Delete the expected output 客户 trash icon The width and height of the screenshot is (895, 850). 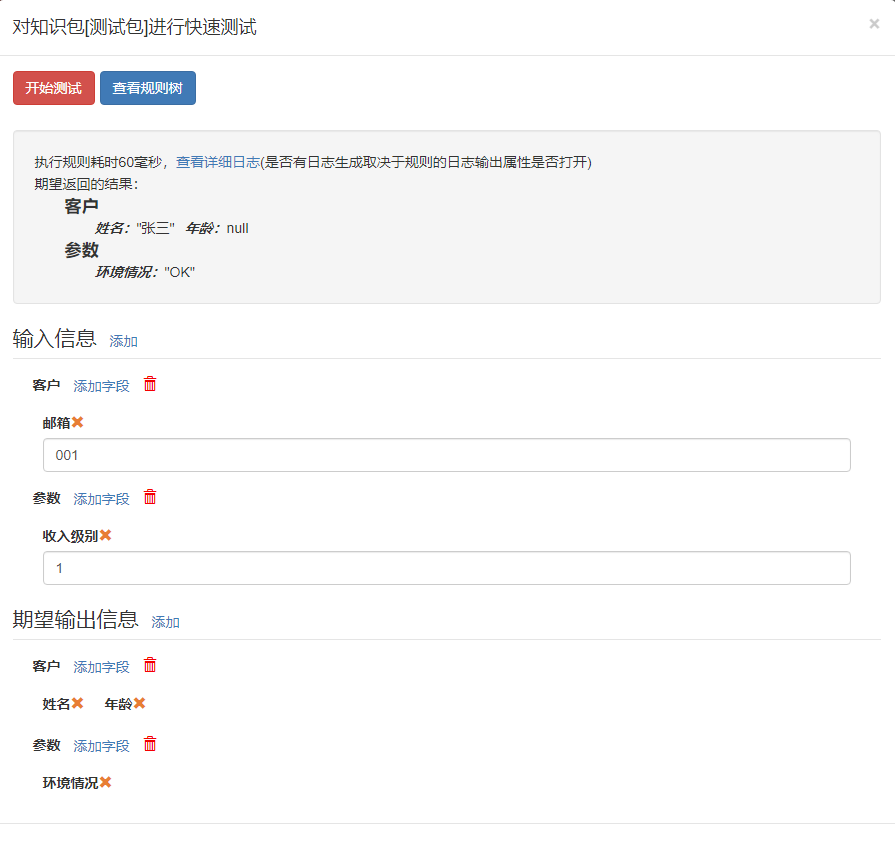[x=150, y=665]
